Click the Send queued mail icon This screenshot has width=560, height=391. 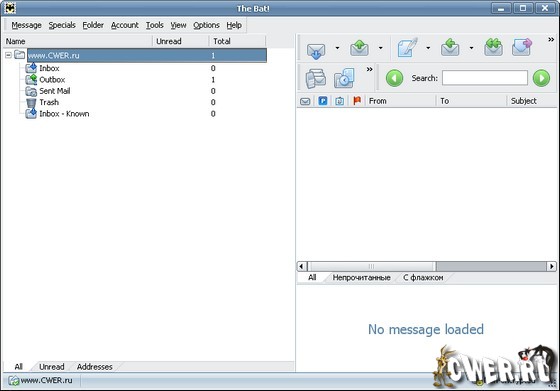359,48
